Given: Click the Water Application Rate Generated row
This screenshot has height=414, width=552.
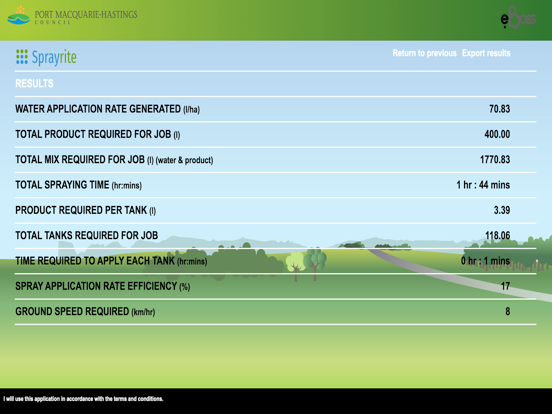Looking at the screenshot, I should click(x=275, y=109).
